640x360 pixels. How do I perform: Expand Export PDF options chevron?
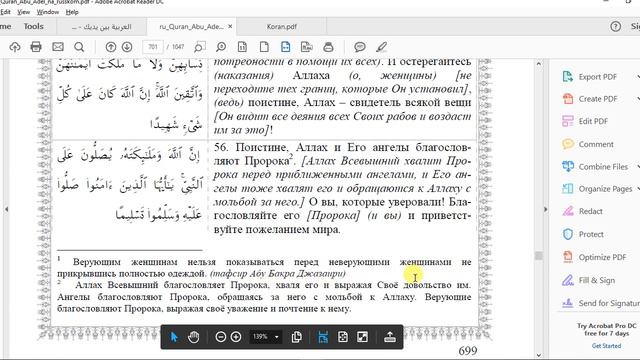tap(638, 77)
